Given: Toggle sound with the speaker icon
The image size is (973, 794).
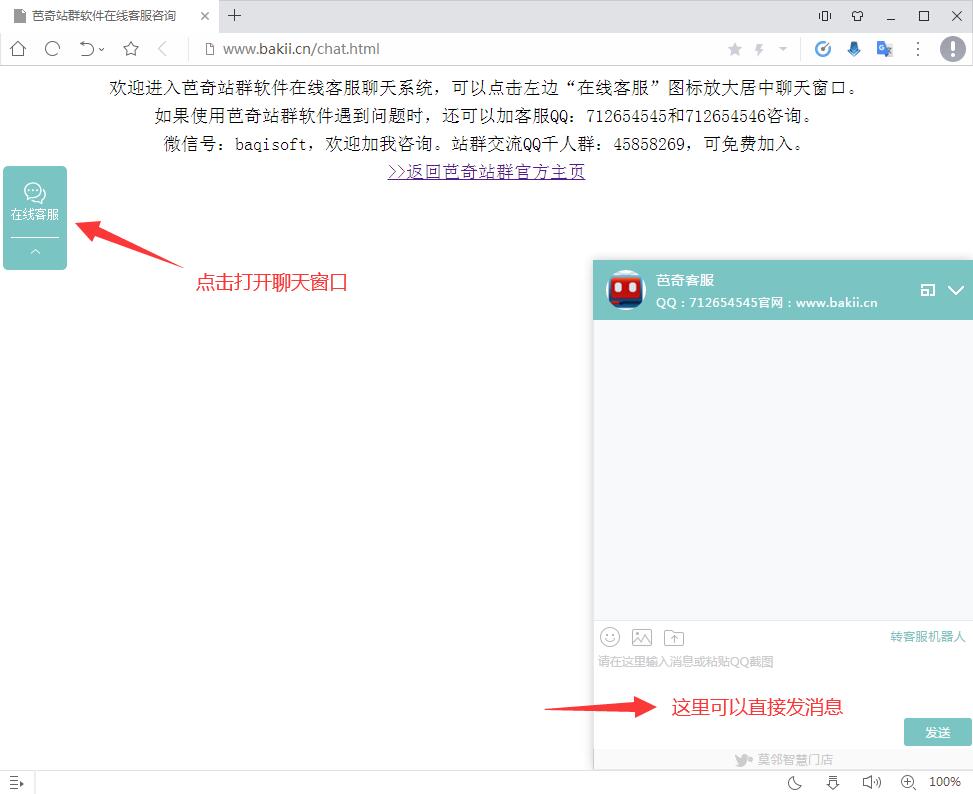Looking at the screenshot, I should pyautogui.click(x=872, y=783).
